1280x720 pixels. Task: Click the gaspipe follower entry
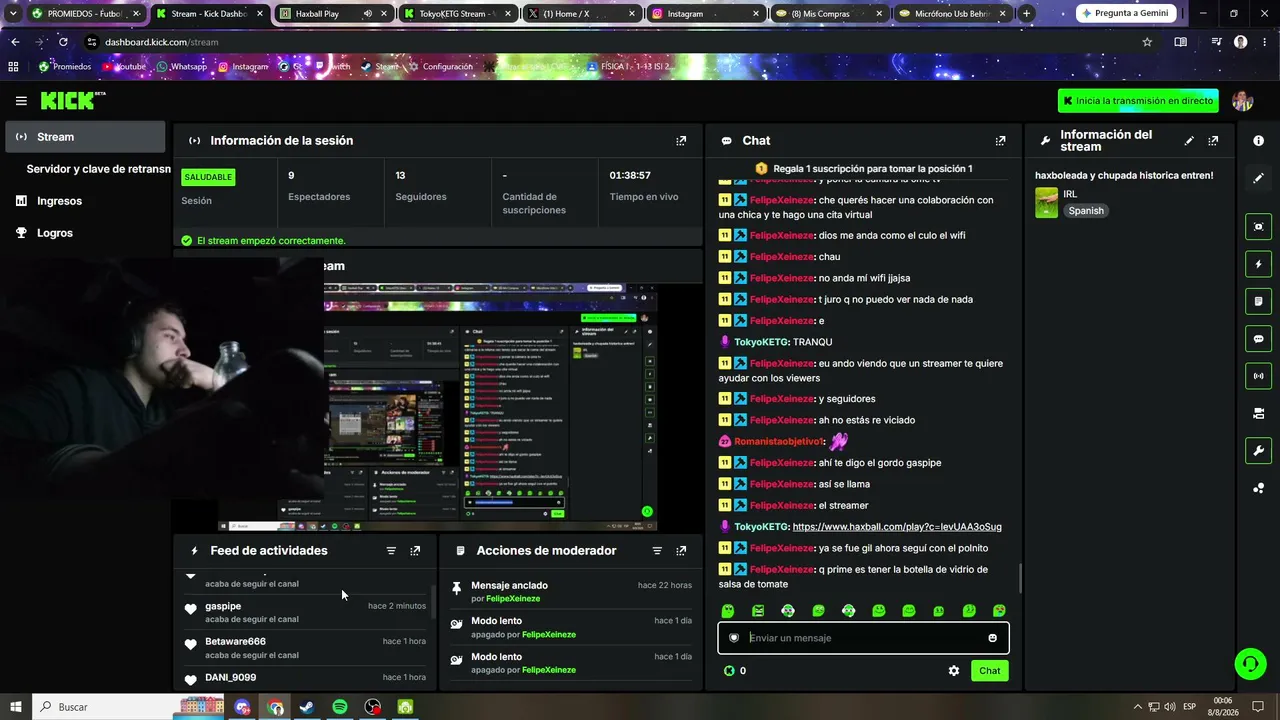coord(306,612)
